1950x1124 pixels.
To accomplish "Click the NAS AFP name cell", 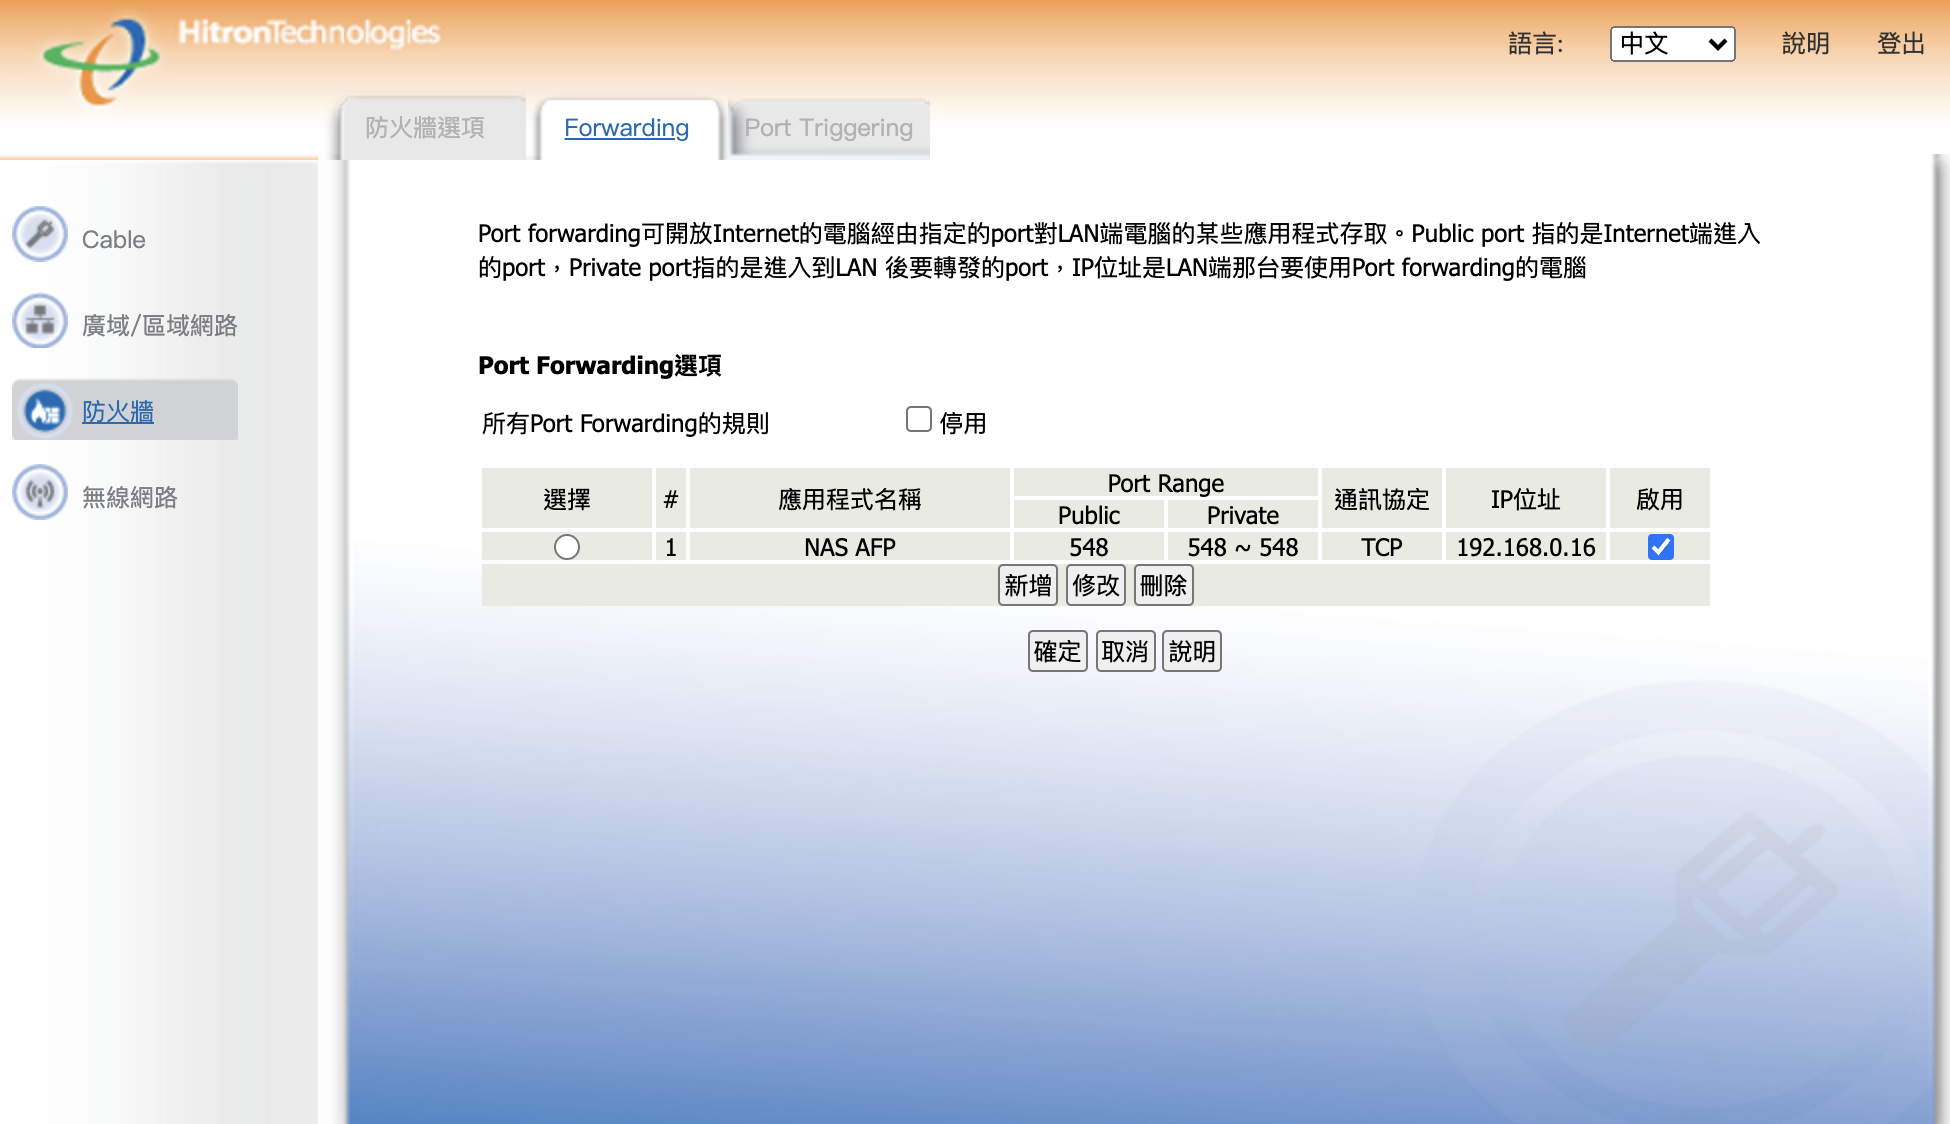I will click(x=850, y=547).
